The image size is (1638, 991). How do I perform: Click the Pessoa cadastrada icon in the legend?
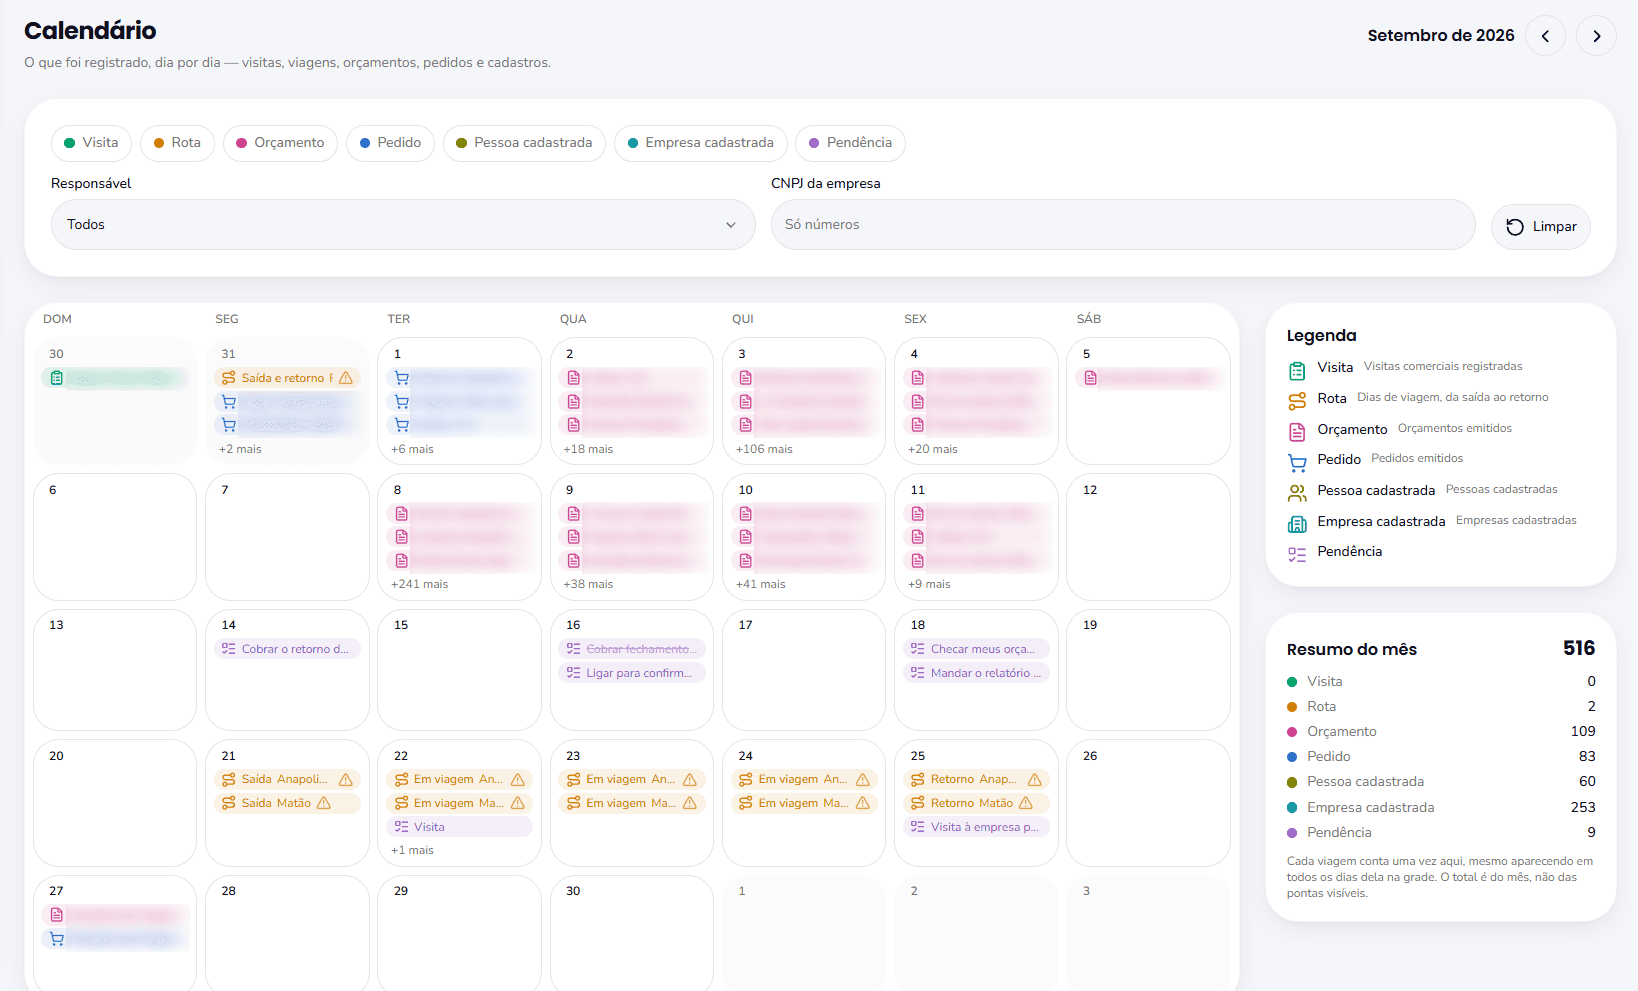pyautogui.click(x=1297, y=493)
